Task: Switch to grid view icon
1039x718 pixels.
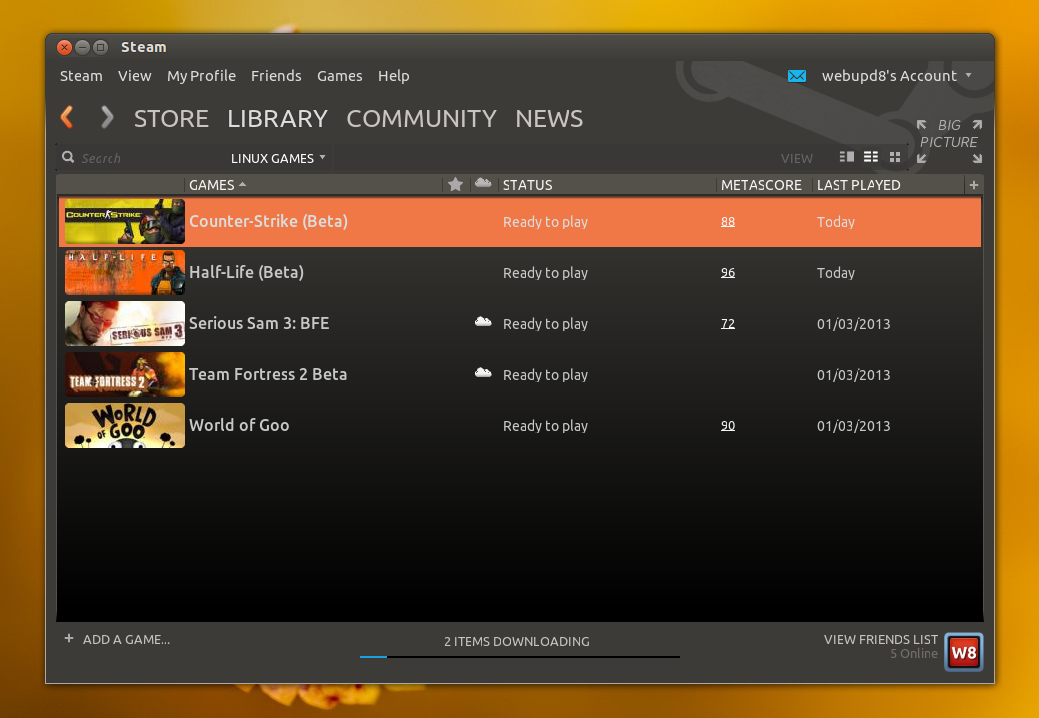Action: [895, 157]
